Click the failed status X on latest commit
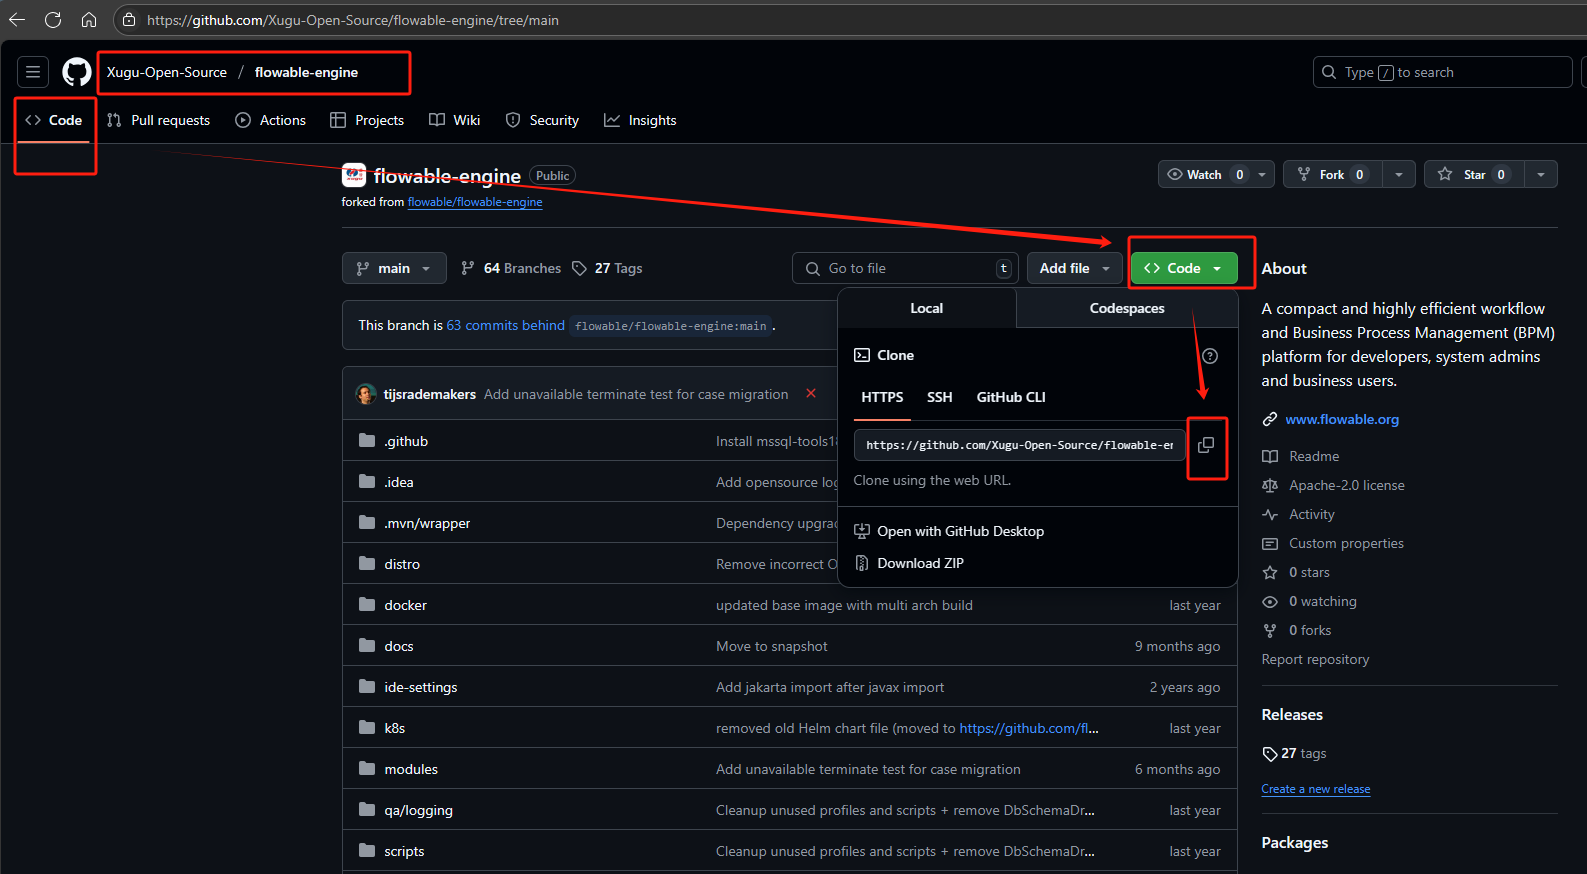This screenshot has width=1587, height=874. (x=811, y=394)
